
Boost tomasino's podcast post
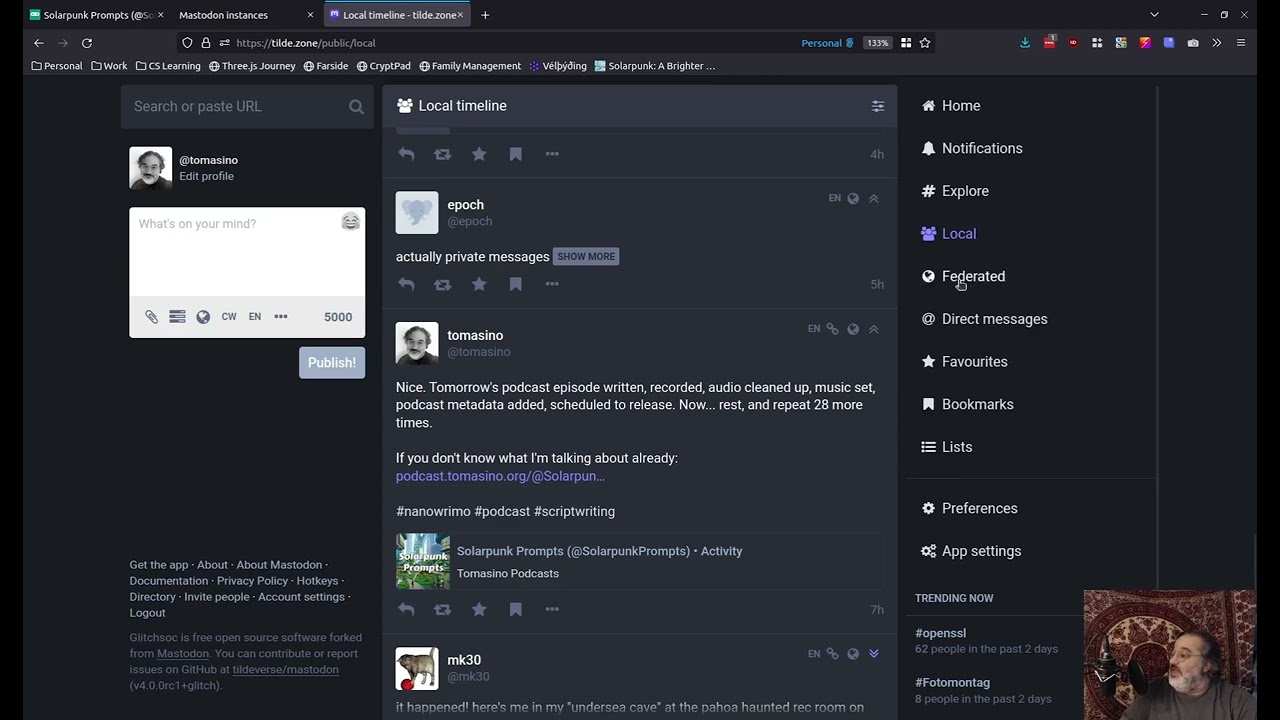(442, 609)
